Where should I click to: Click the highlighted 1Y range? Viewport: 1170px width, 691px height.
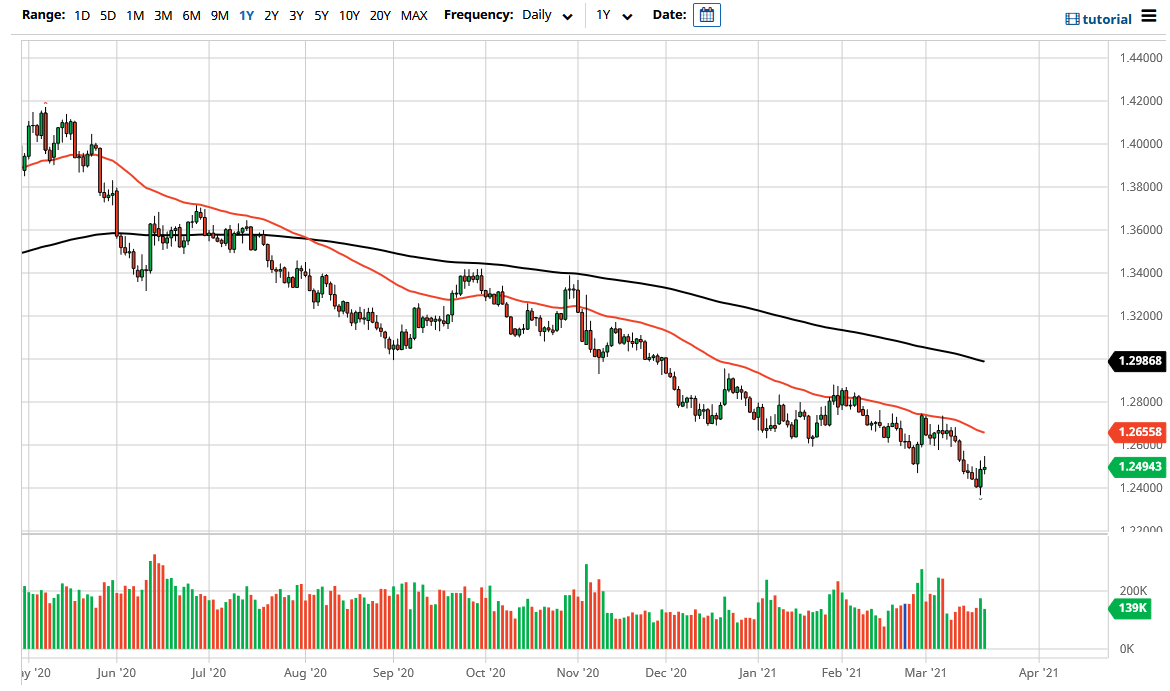245,16
